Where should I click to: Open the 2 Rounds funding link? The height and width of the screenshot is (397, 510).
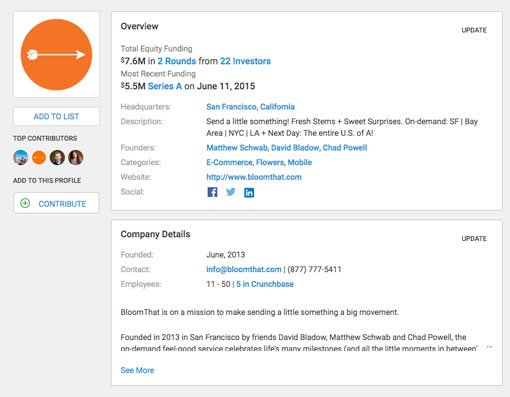[177, 61]
